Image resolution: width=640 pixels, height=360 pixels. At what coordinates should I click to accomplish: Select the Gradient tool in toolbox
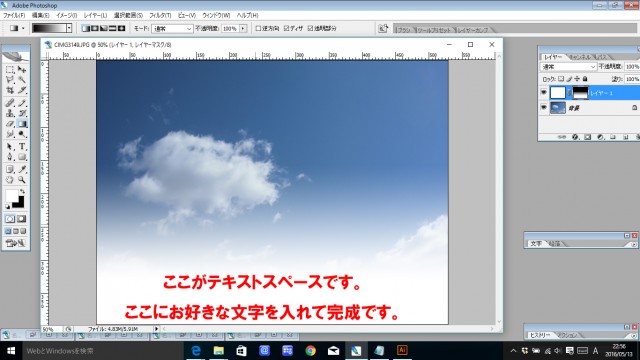(22, 124)
